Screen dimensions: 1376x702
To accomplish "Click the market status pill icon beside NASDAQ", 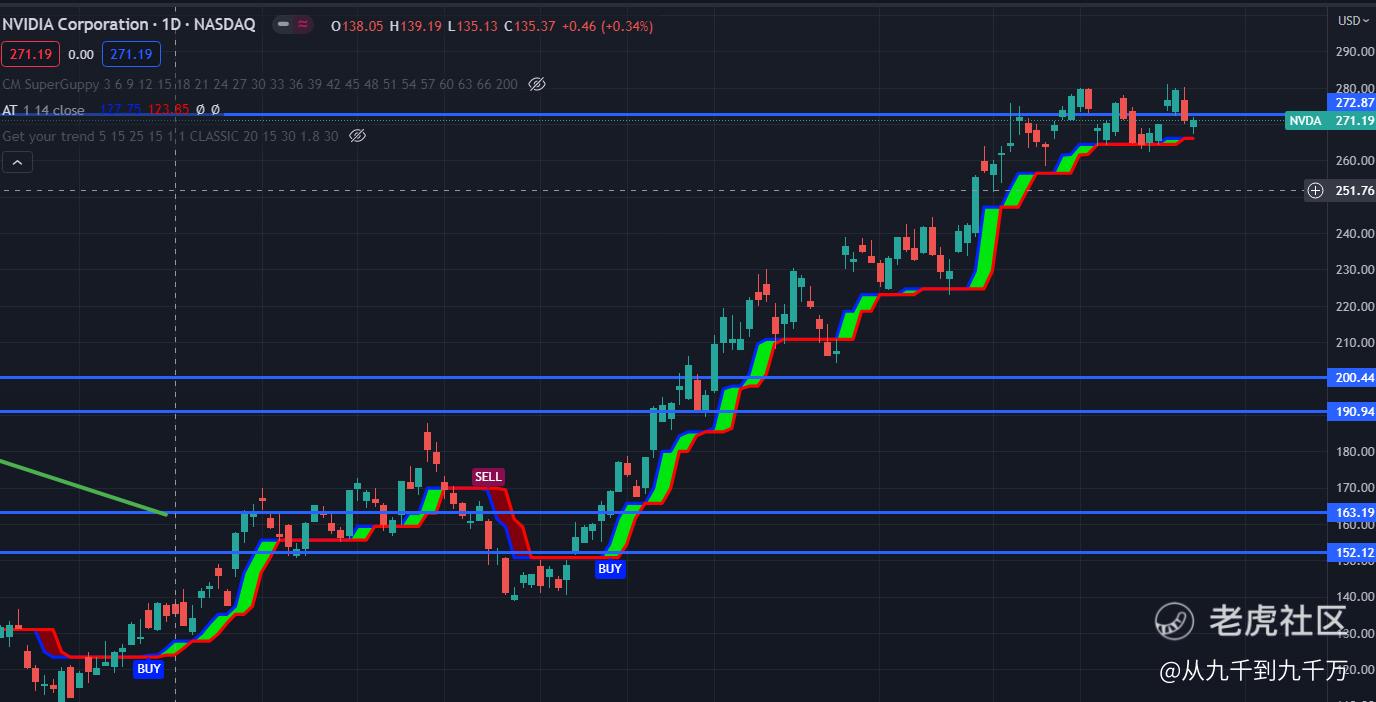I will (295, 25).
